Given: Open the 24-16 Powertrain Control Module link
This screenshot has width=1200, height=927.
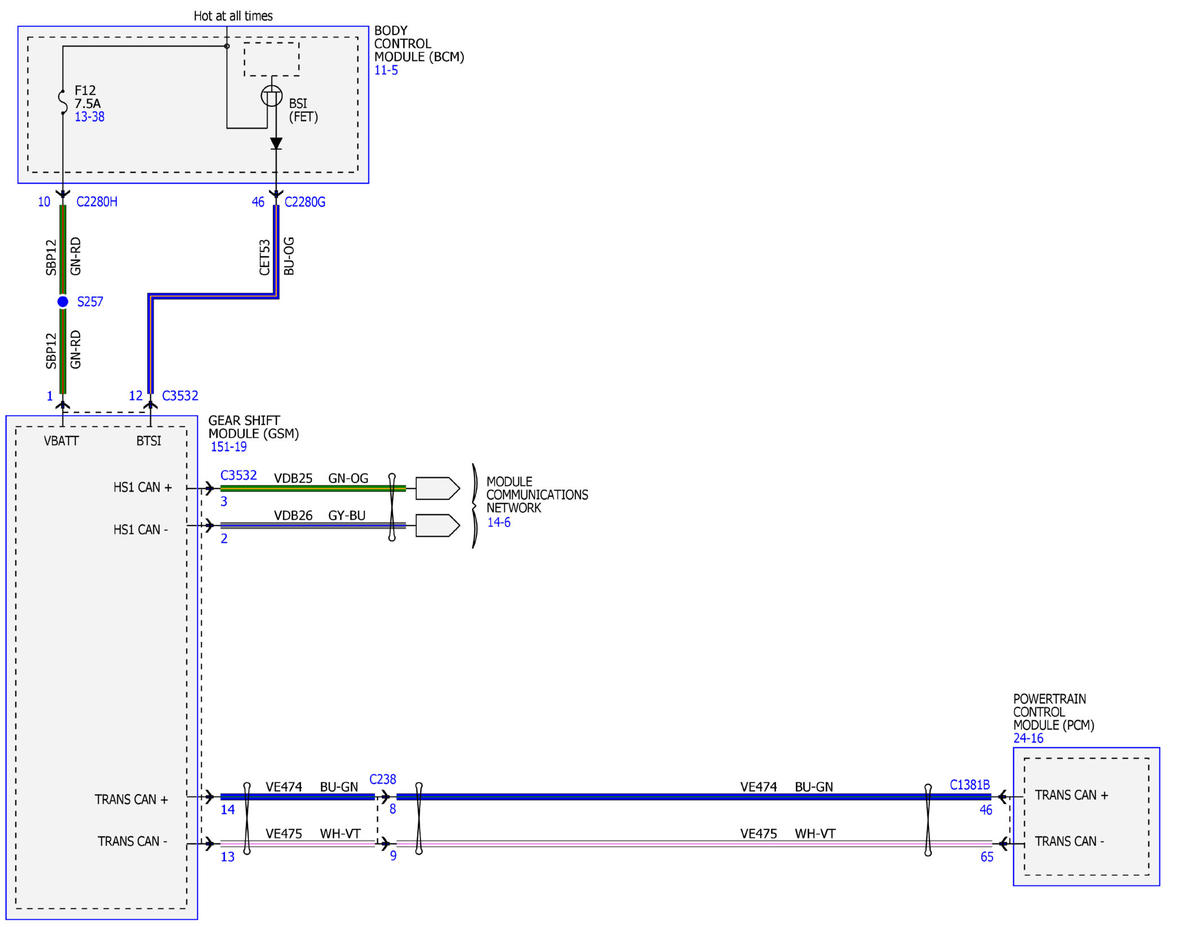Looking at the screenshot, I should [1029, 738].
